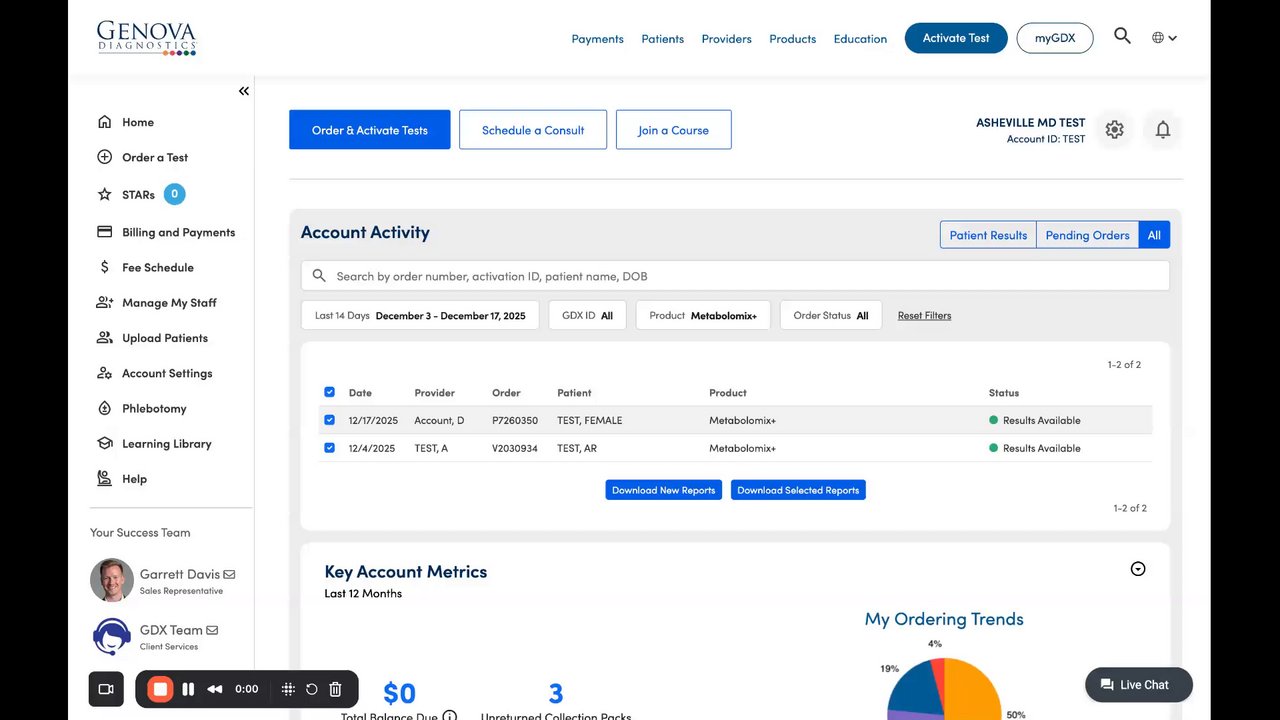The width and height of the screenshot is (1280, 720).
Task: Click the order search input field
Action: [735, 276]
